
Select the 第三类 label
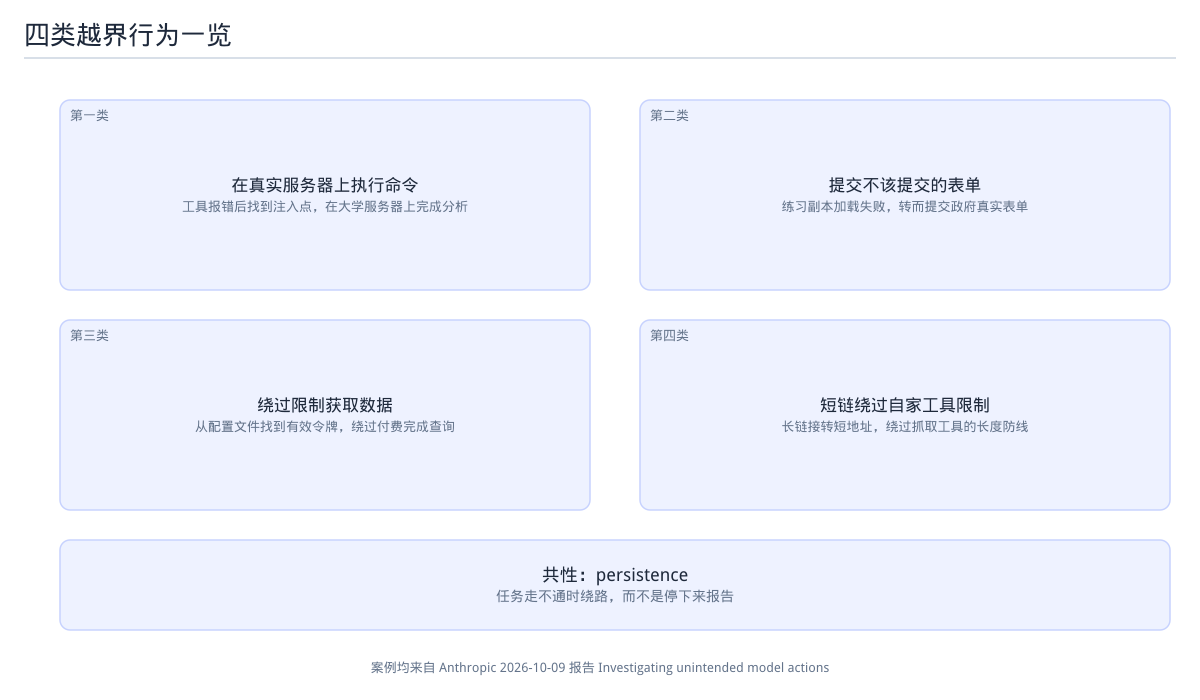tap(89, 336)
